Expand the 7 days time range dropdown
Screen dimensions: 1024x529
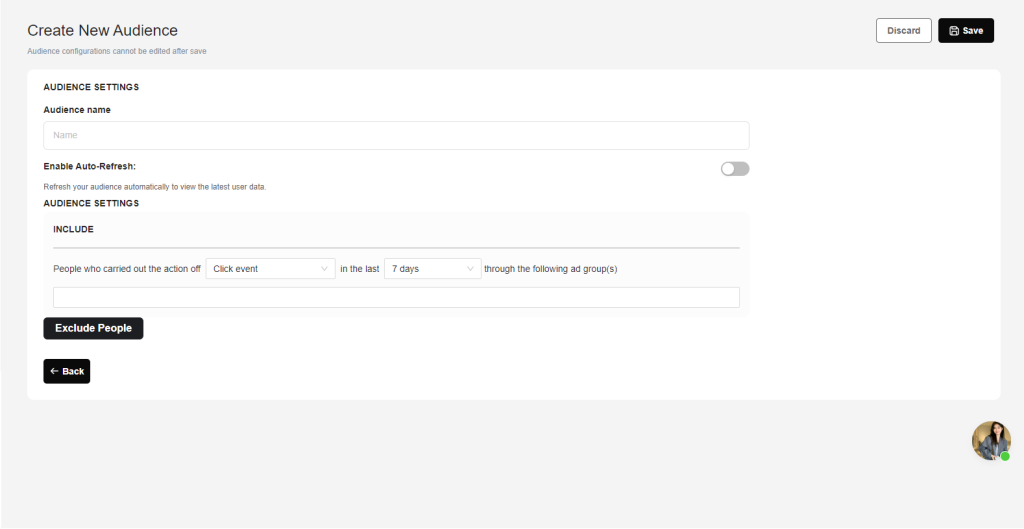[432, 269]
